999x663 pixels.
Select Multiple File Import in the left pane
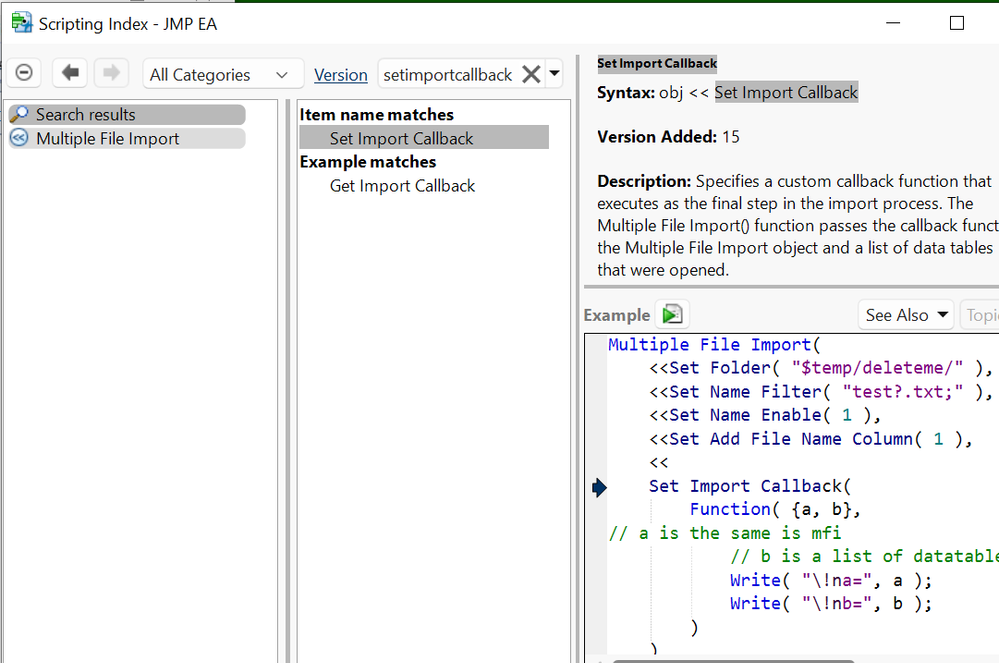(x=108, y=139)
